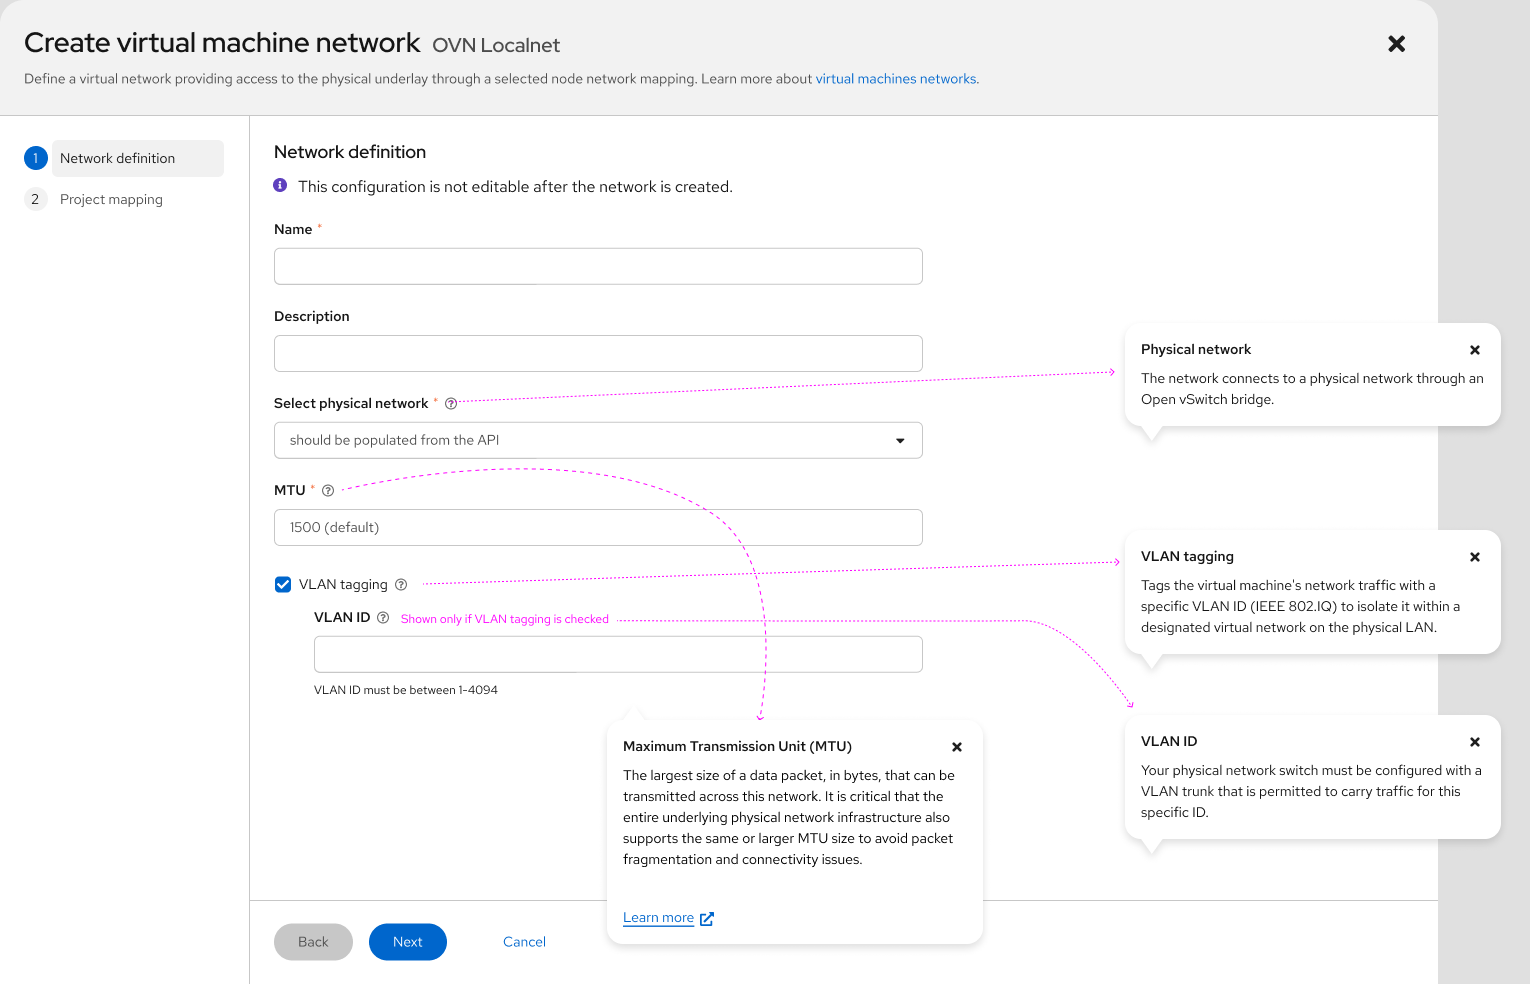The image size is (1530, 984).
Task: Close the VLAN tagging popover
Action: tap(1475, 557)
